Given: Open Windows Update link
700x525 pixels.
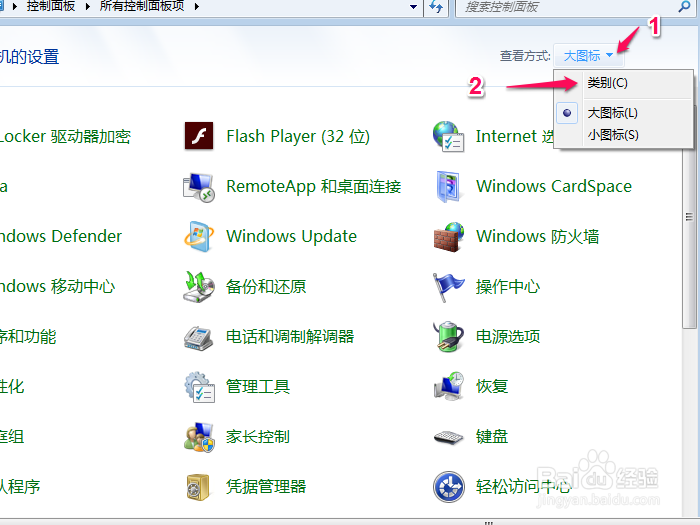Looking at the screenshot, I should pyautogui.click(x=292, y=237).
